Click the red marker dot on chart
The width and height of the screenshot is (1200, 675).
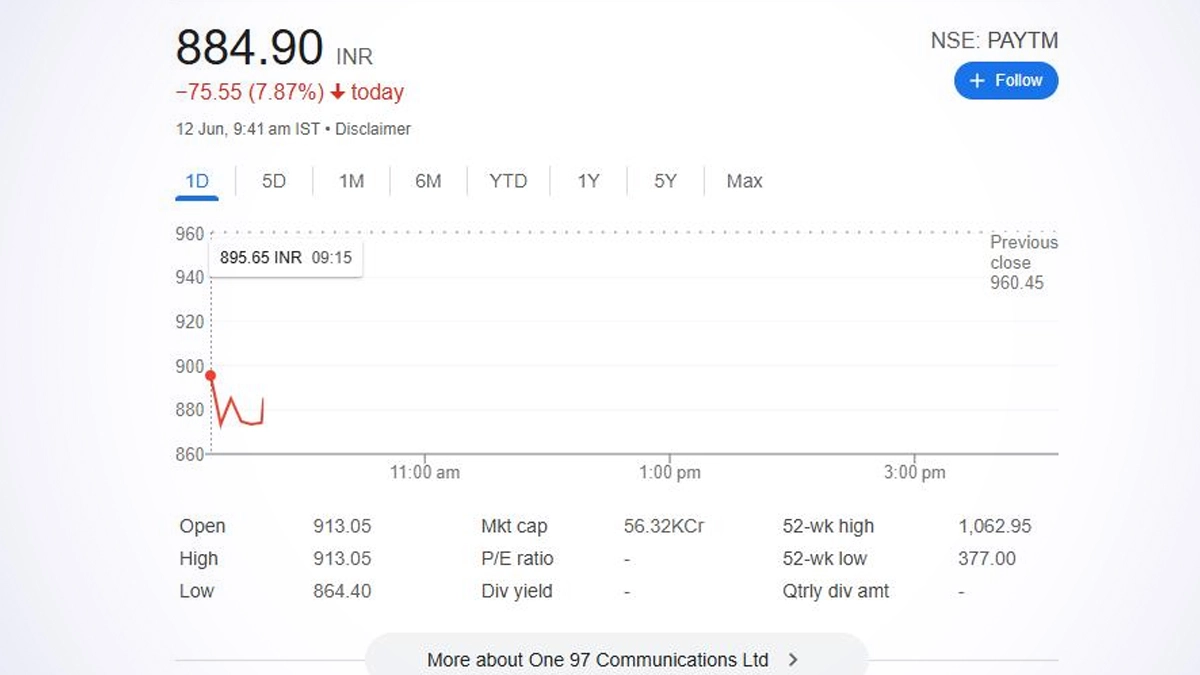coord(210,376)
